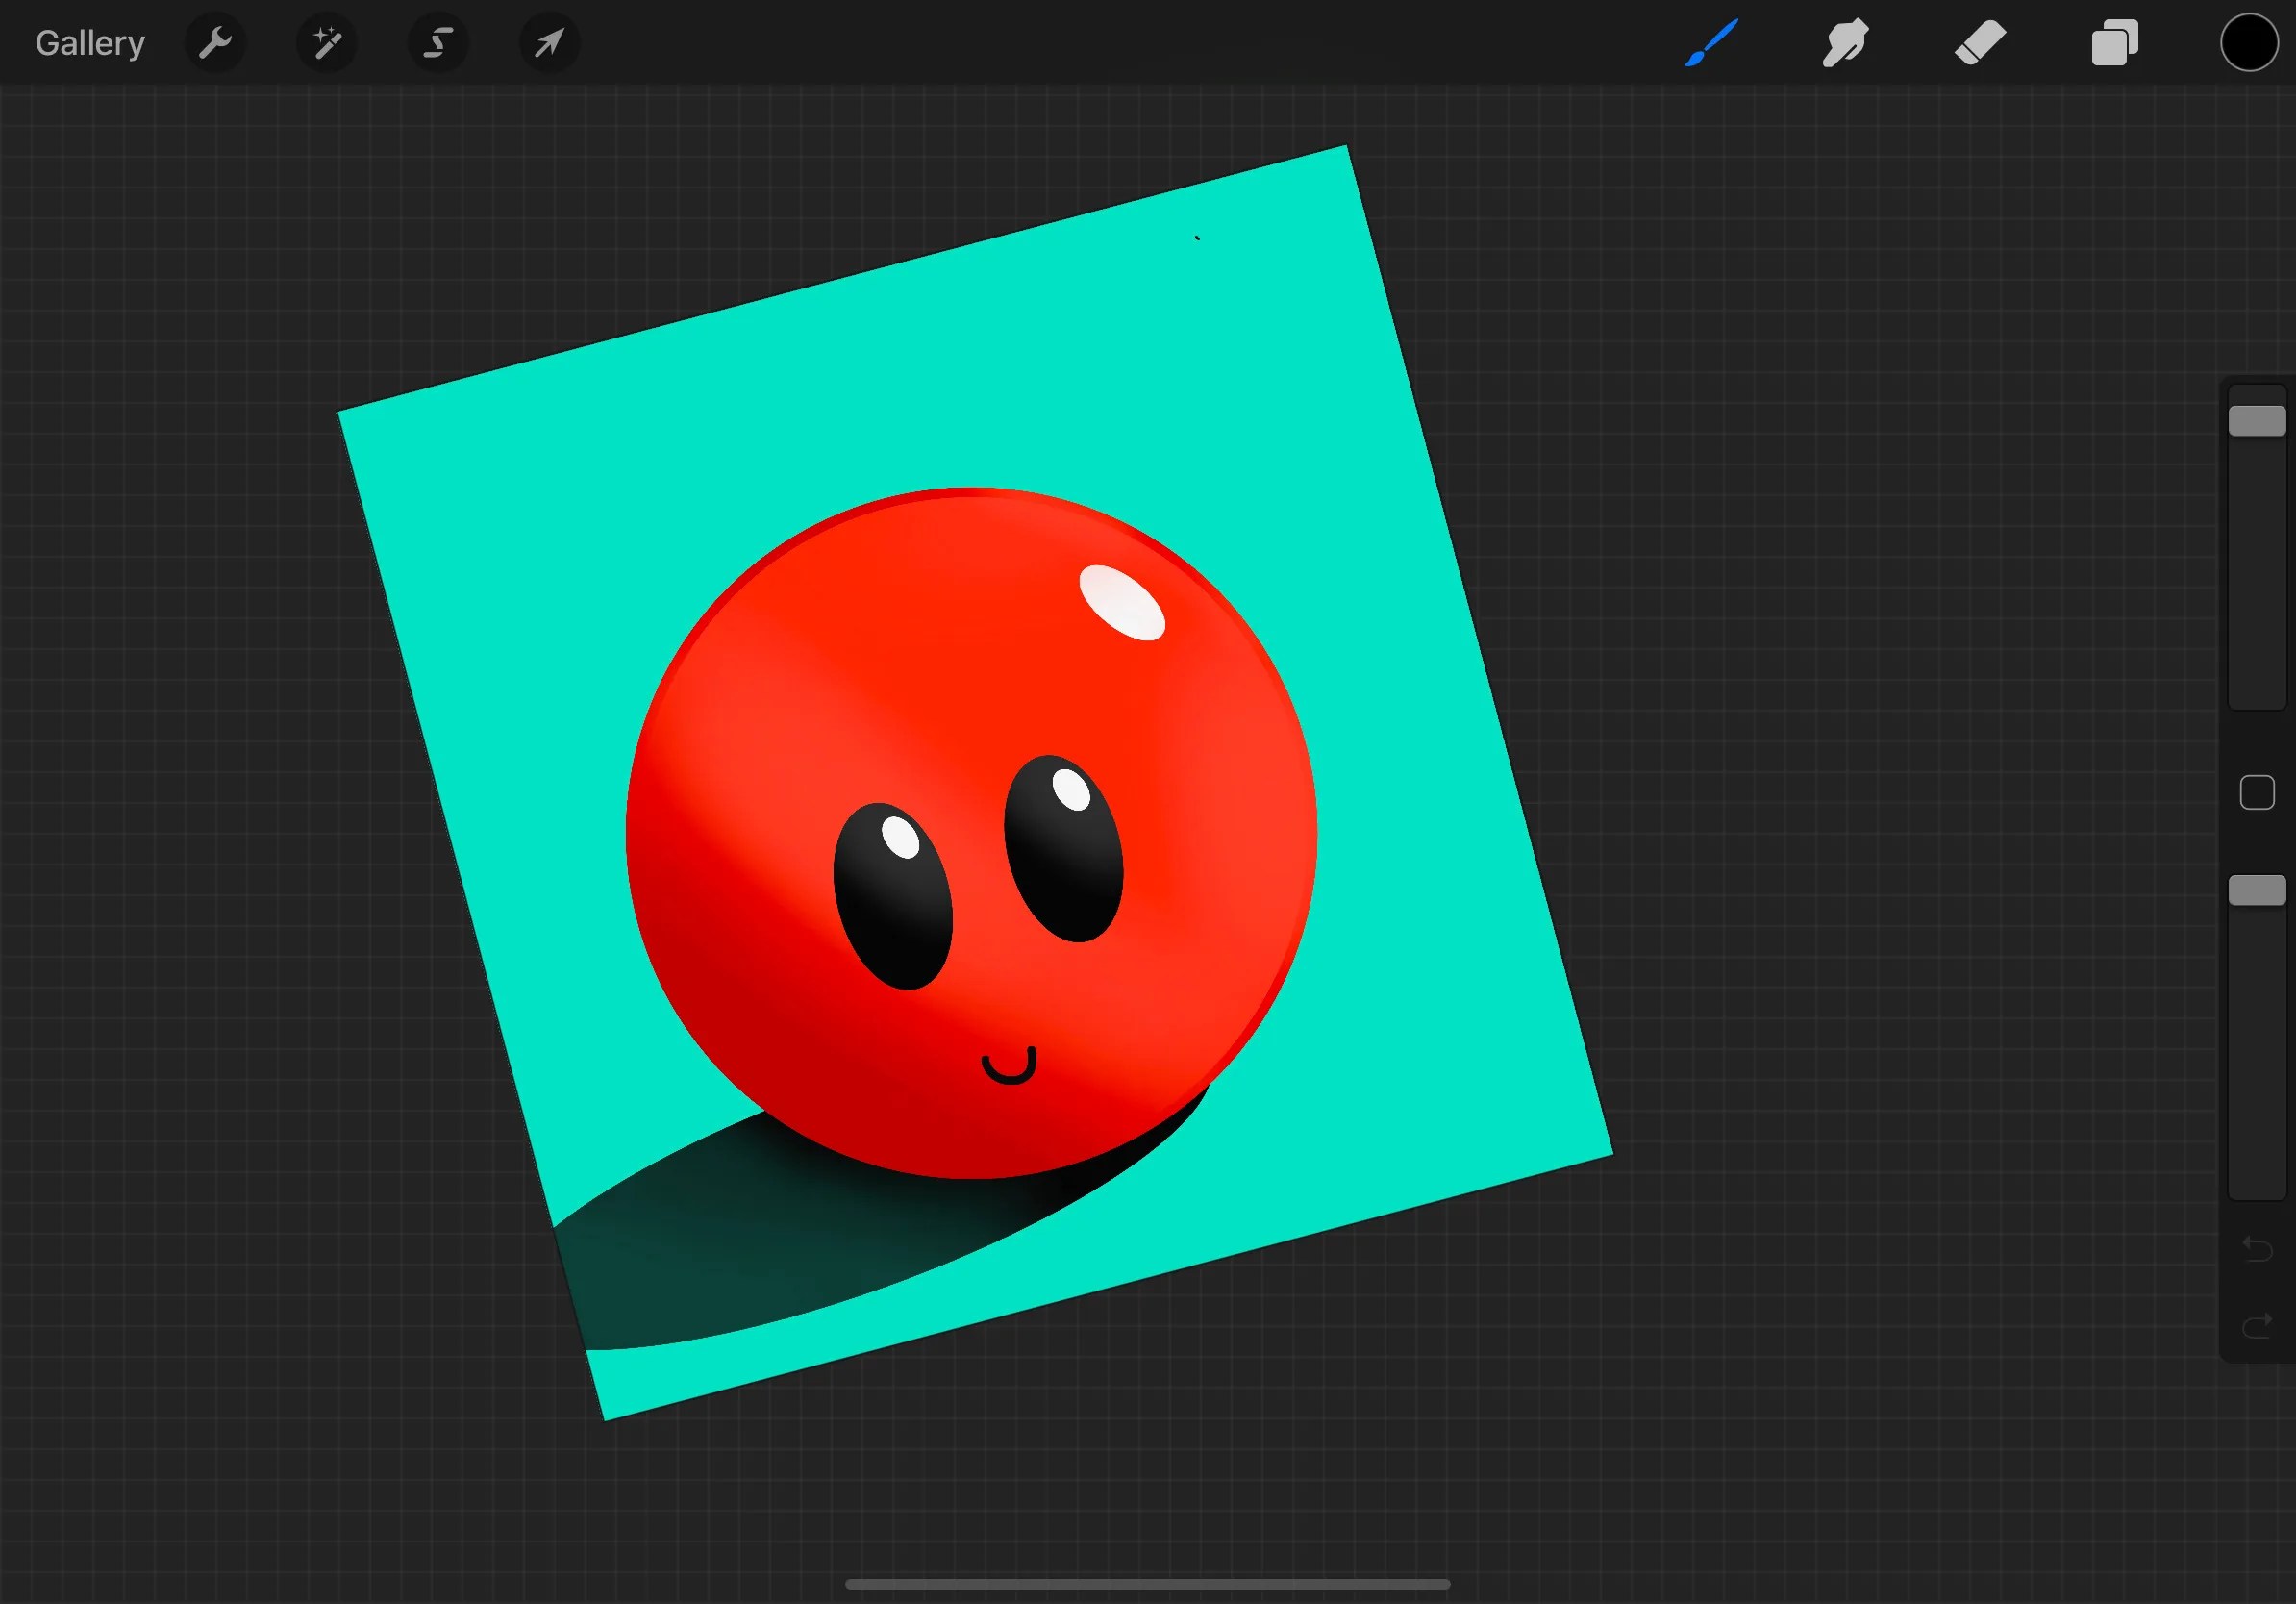
Task: Click the brush size slider handle
Action: click(x=2257, y=421)
